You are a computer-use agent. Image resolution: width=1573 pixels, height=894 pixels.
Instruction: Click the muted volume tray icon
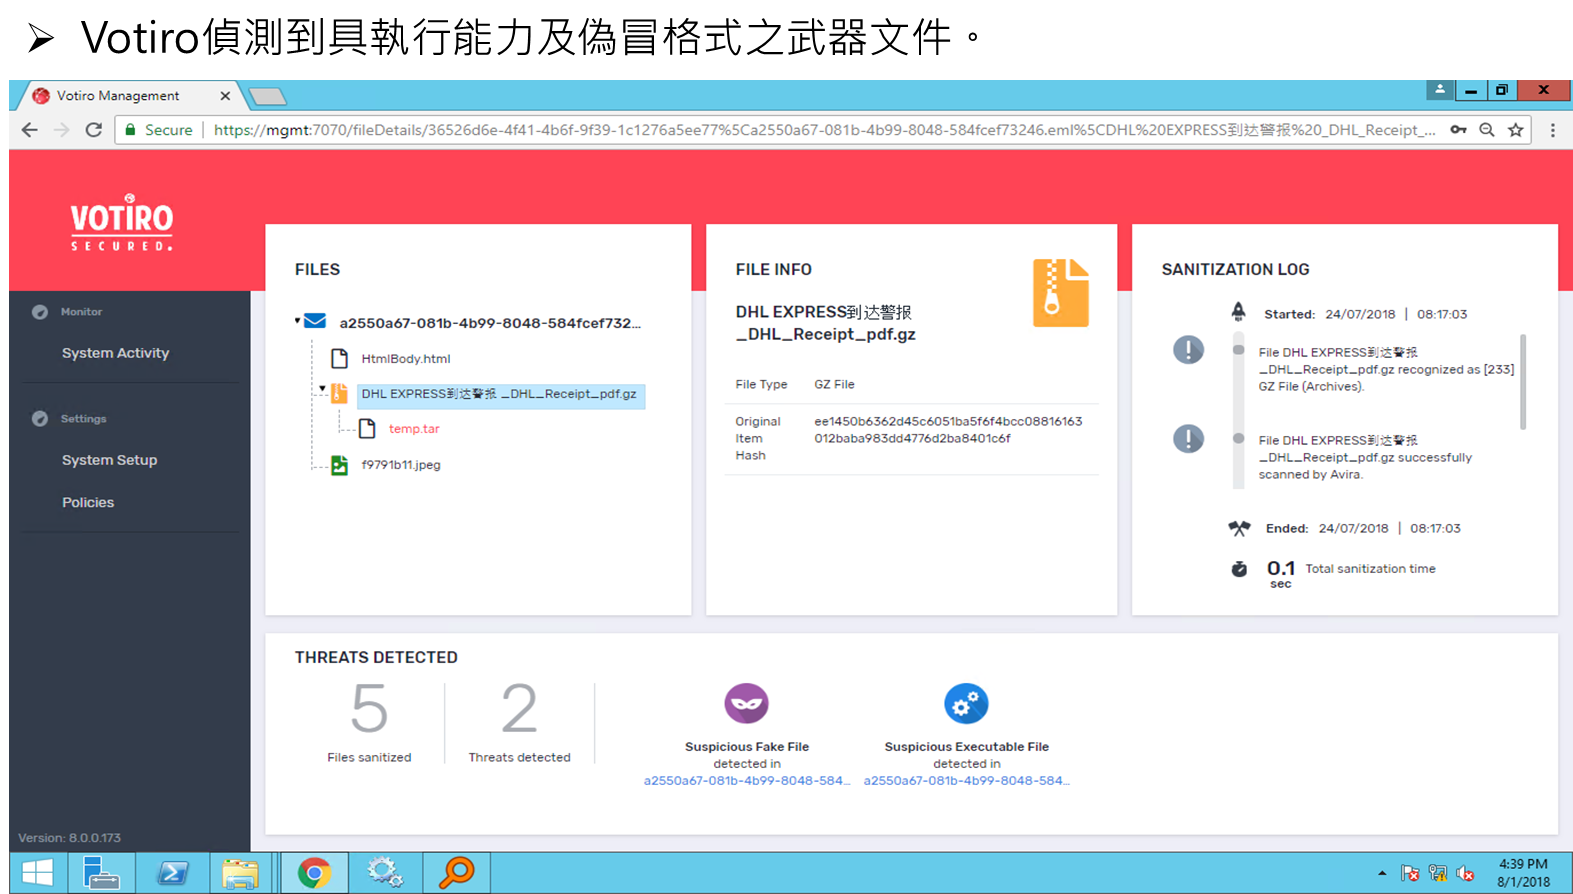click(1465, 873)
